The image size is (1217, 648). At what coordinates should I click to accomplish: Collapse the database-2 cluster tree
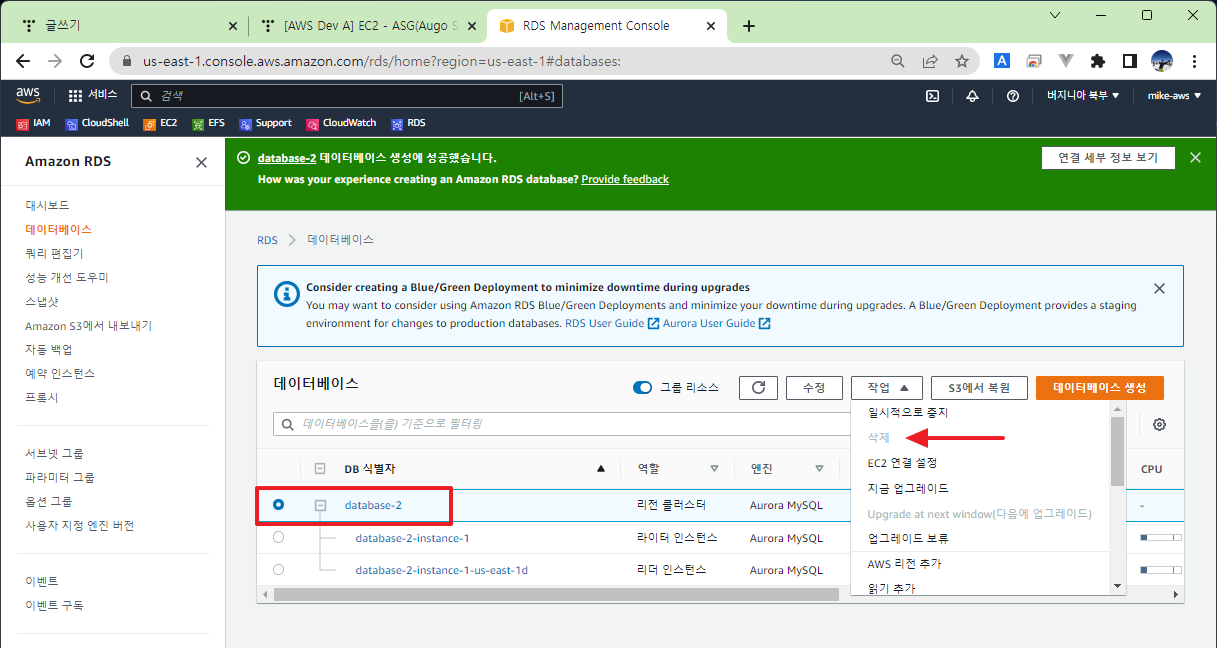tap(320, 506)
